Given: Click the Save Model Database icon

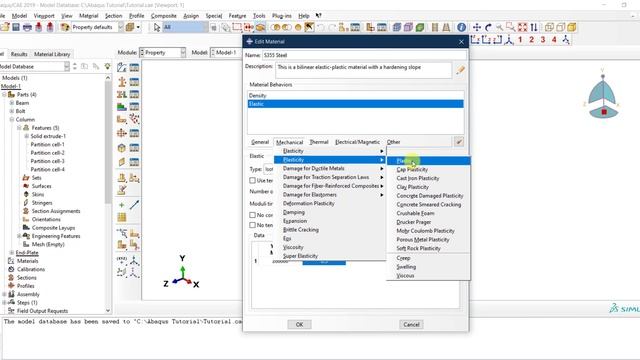Looking at the screenshot, I should 16,27.
